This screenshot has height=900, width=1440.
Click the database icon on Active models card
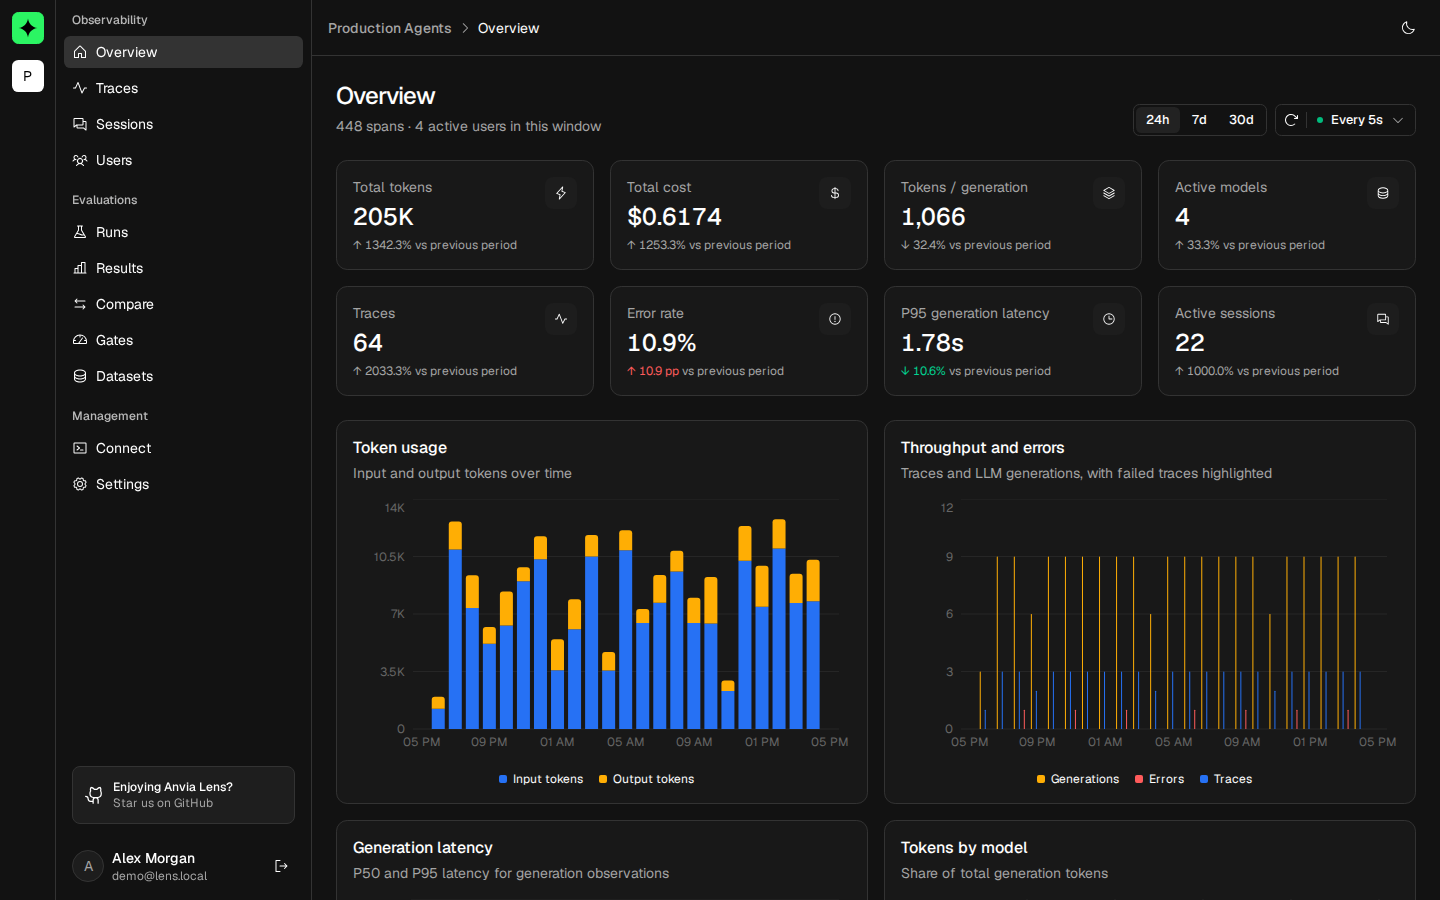coord(1383,193)
